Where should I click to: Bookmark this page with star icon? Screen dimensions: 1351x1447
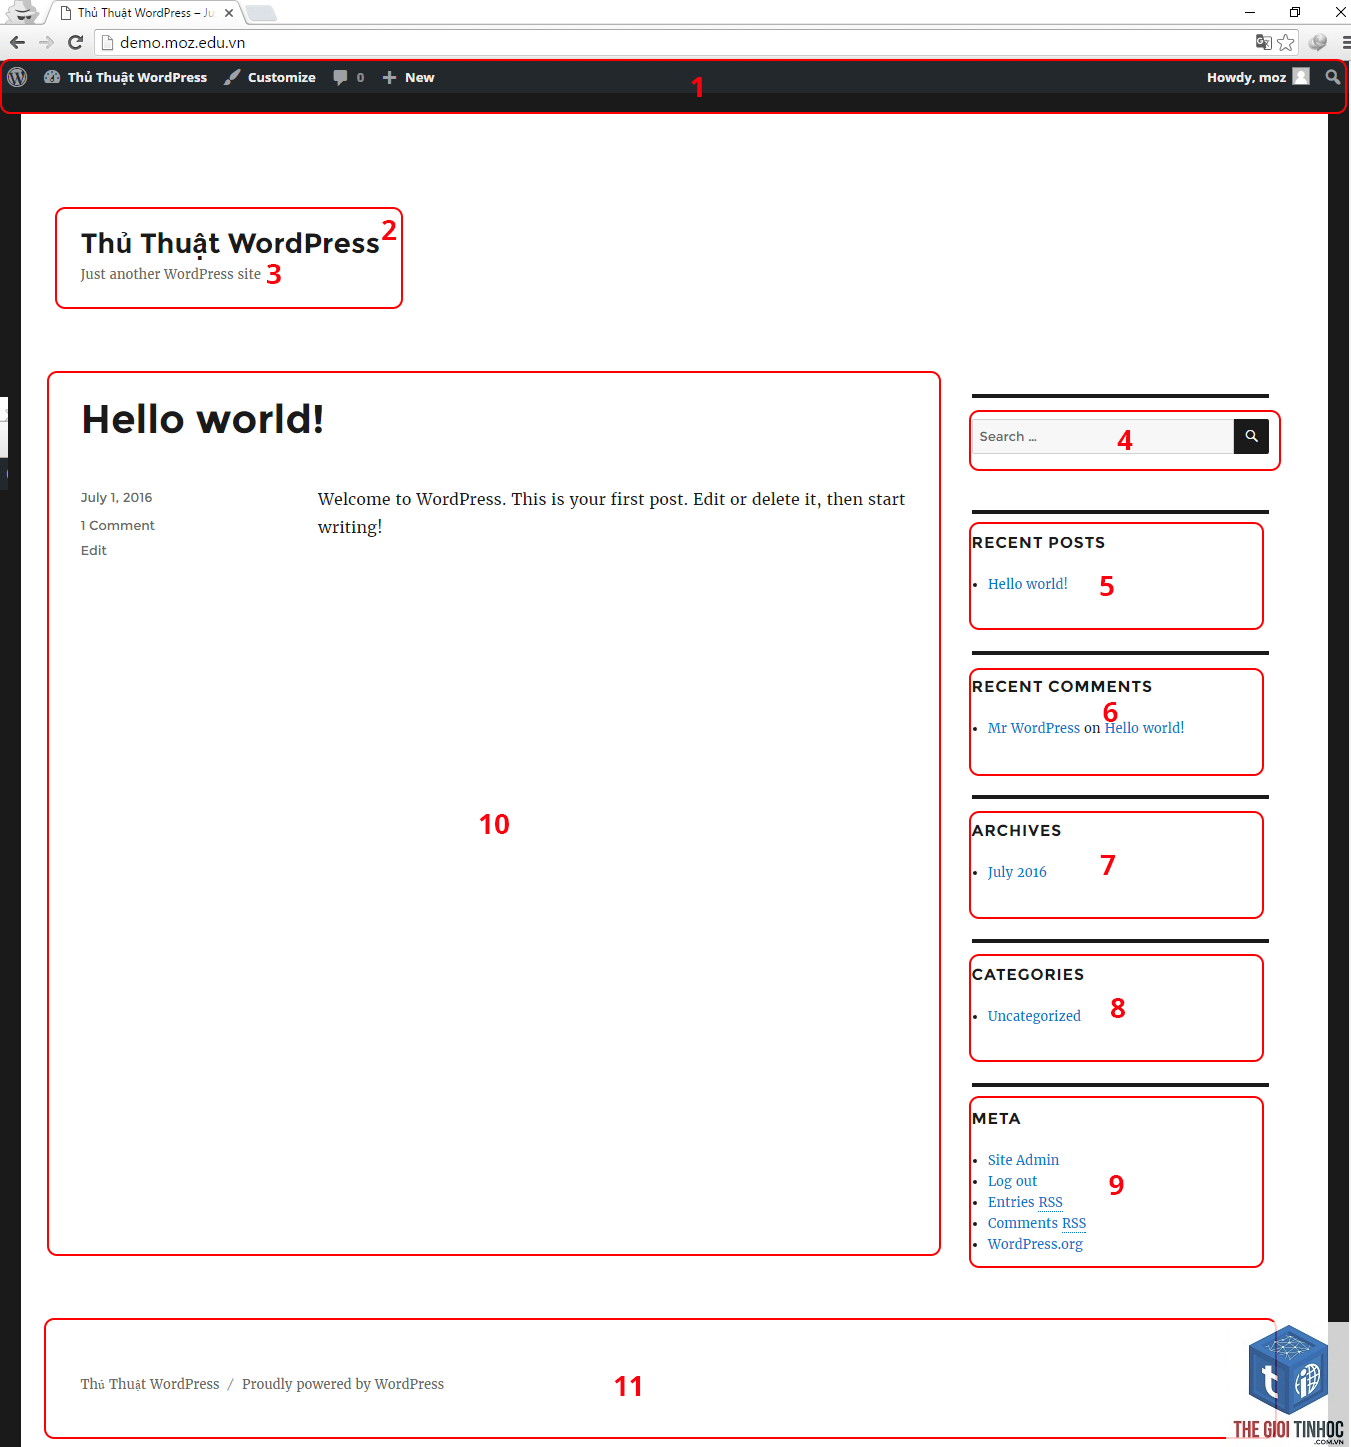tap(1286, 42)
